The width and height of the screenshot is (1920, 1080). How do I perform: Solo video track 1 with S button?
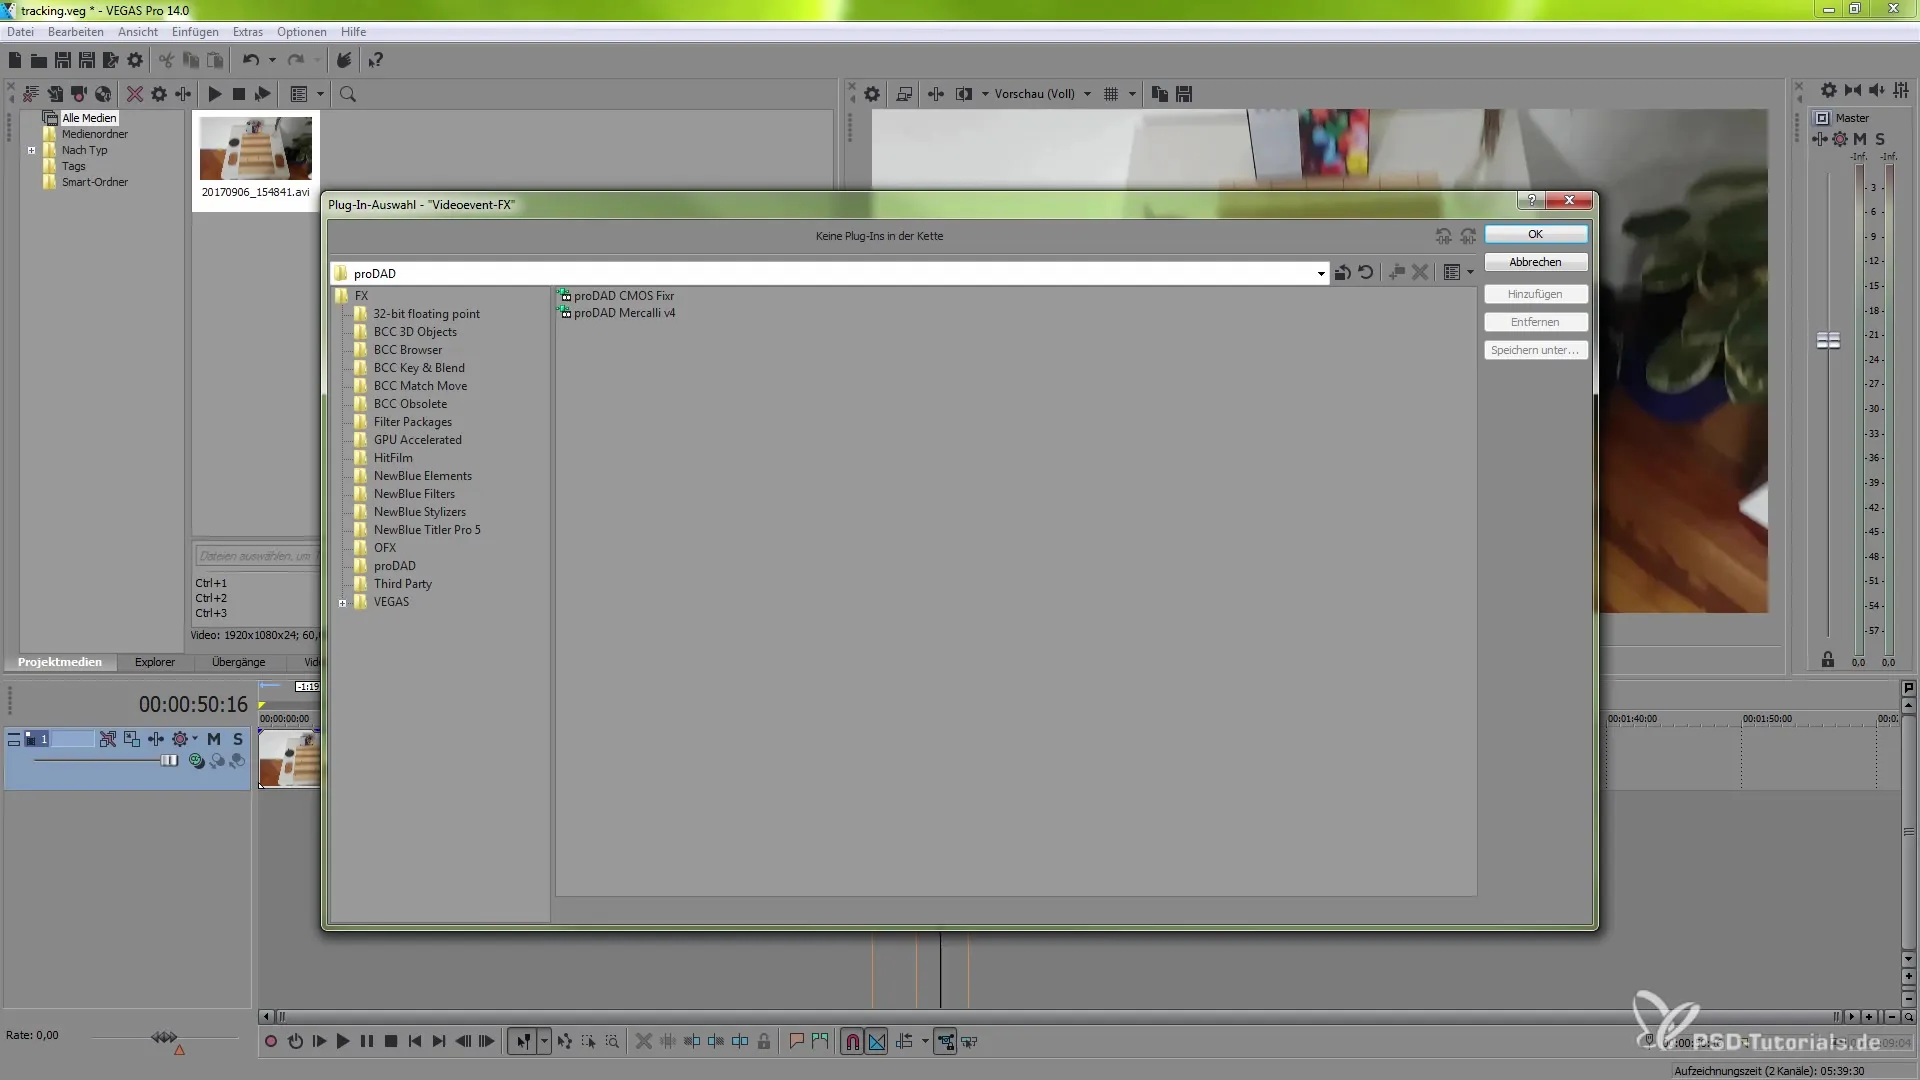238,739
